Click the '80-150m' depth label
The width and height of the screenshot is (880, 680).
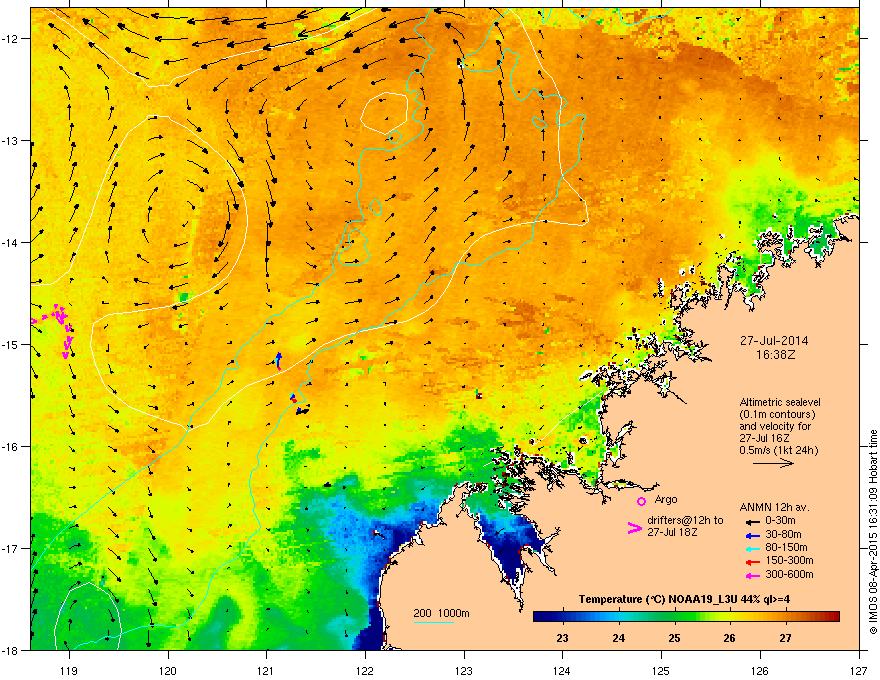pos(786,547)
